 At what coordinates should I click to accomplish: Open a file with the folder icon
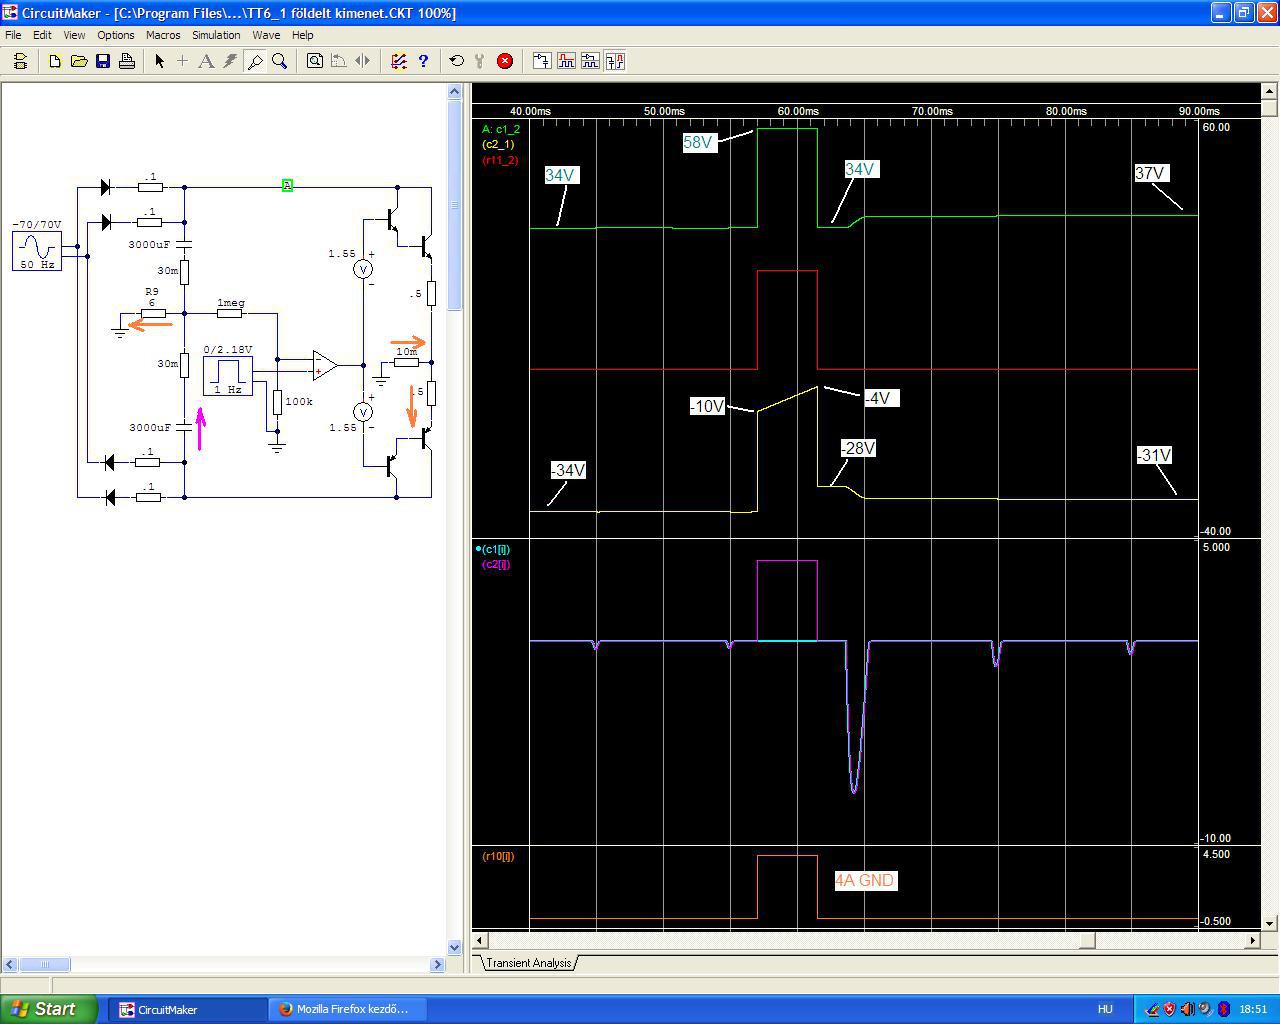tap(79, 61)
